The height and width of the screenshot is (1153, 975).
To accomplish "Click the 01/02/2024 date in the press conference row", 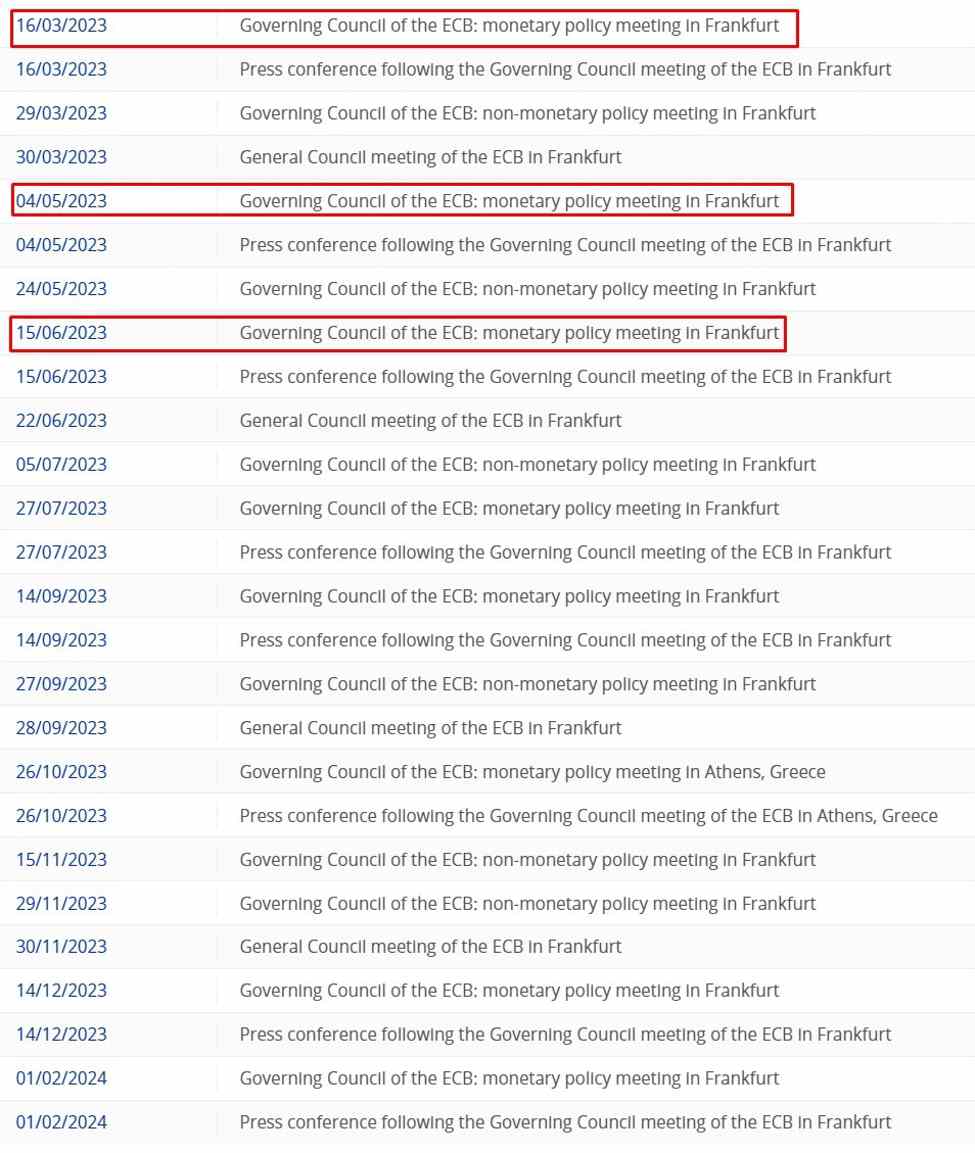I will 61,1122.
